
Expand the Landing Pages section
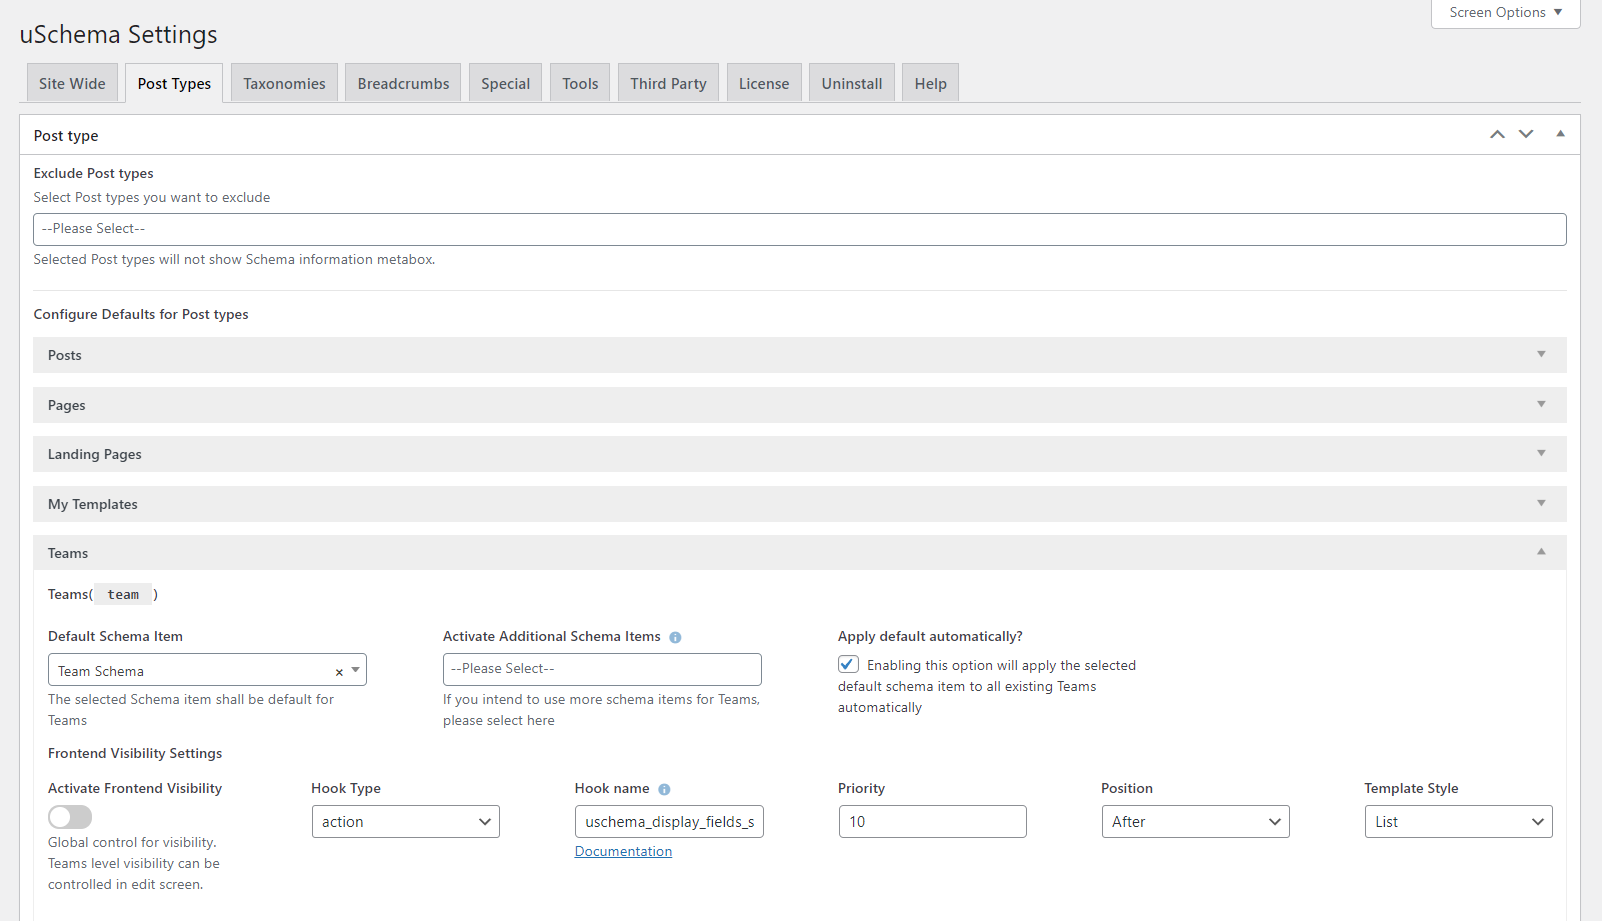pos(799,454)
